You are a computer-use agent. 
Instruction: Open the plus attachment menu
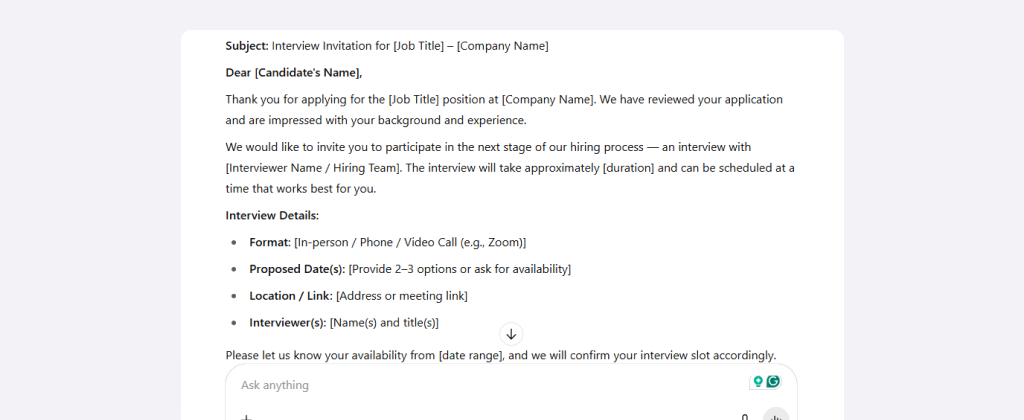click(x=246, y=417)
